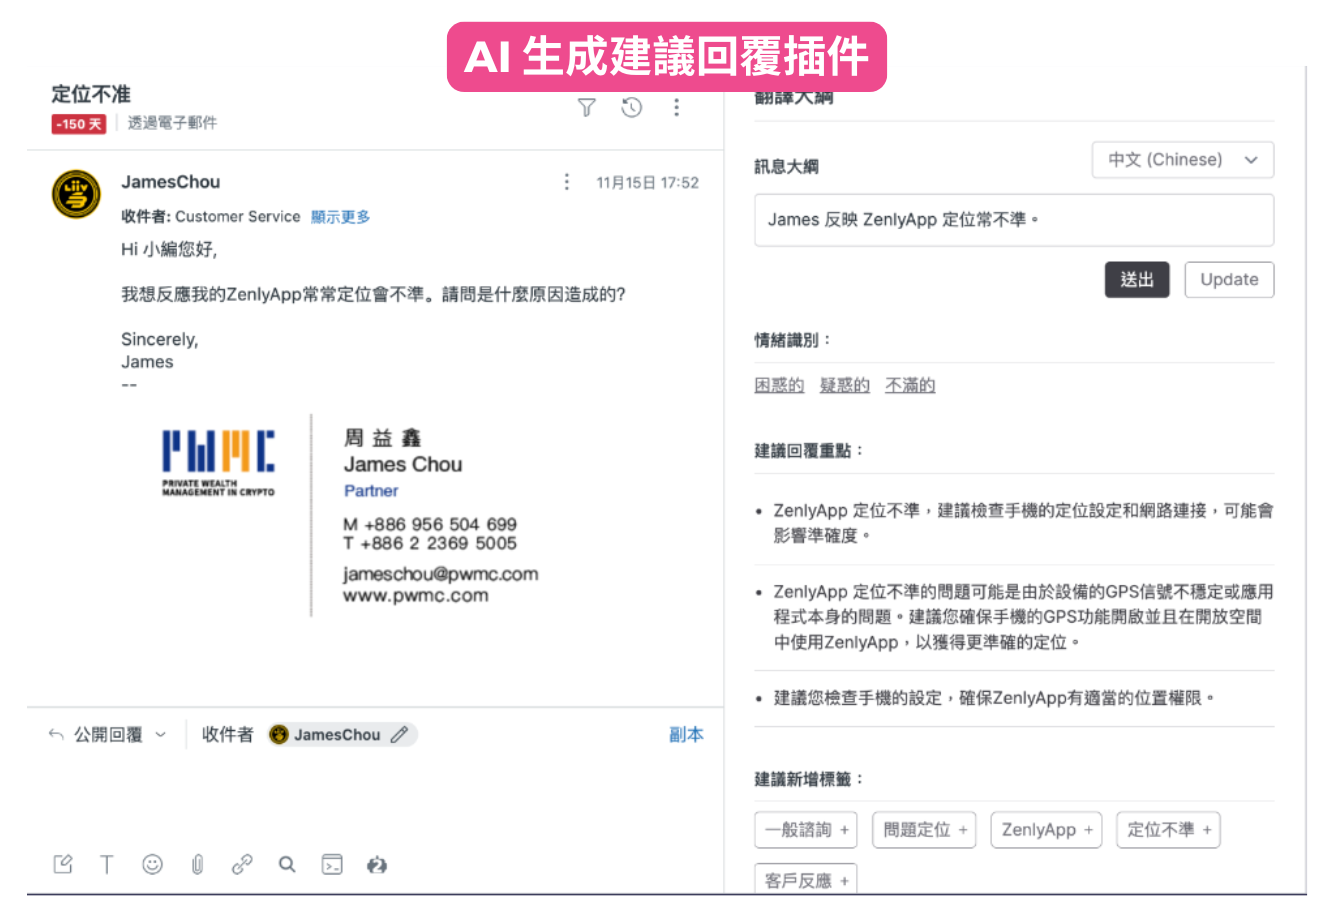Open the ticket filter funnel icon
This screenshot has width=1340, height=921.
(x=587, y=108)
